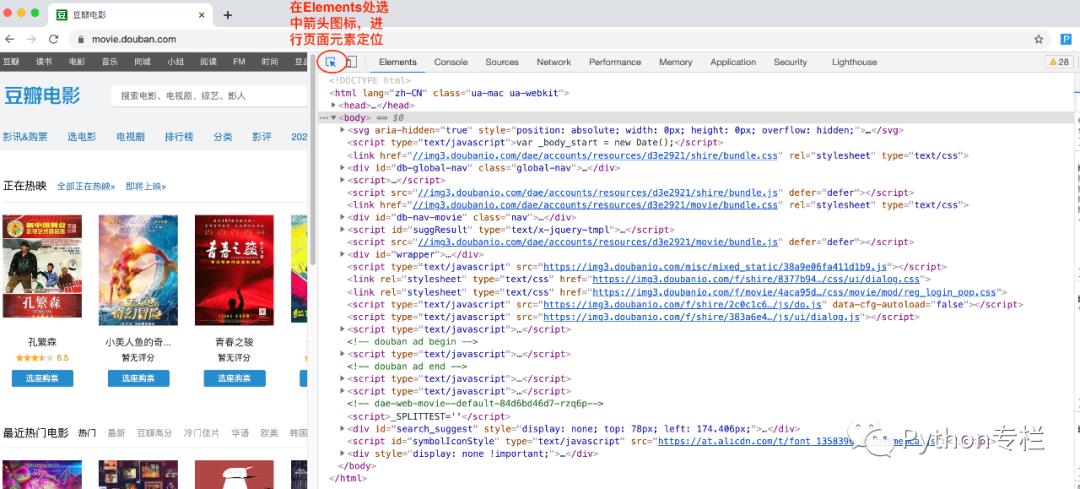1080x489 pixels.
Task: Click 选座购票 under 孔繁森
Action: [42, 378]
